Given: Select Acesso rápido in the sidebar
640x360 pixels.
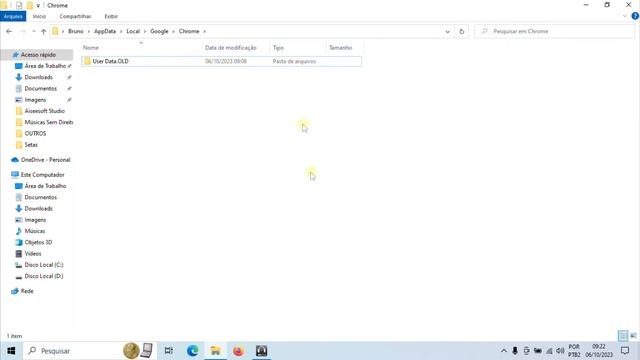Looking at the screenshot, I should (x=38, y=55).
